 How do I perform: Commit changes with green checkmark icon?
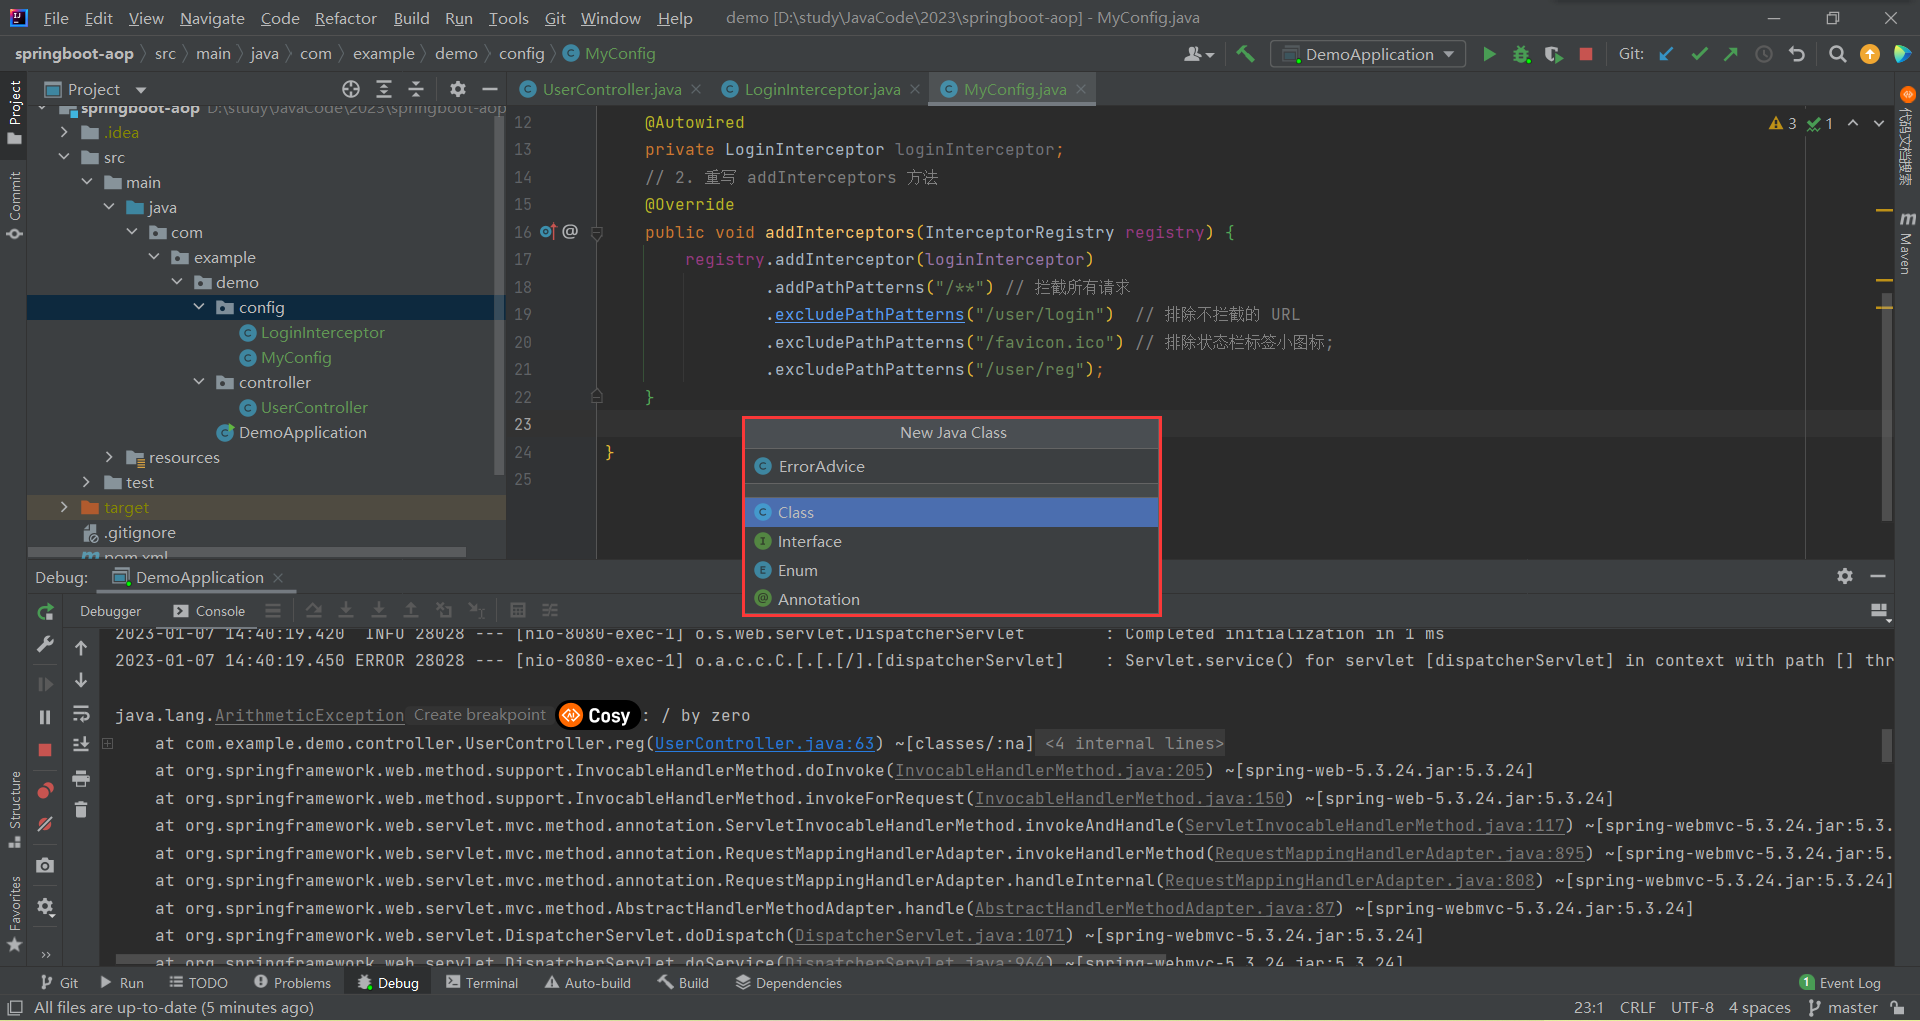(1699, 54)
